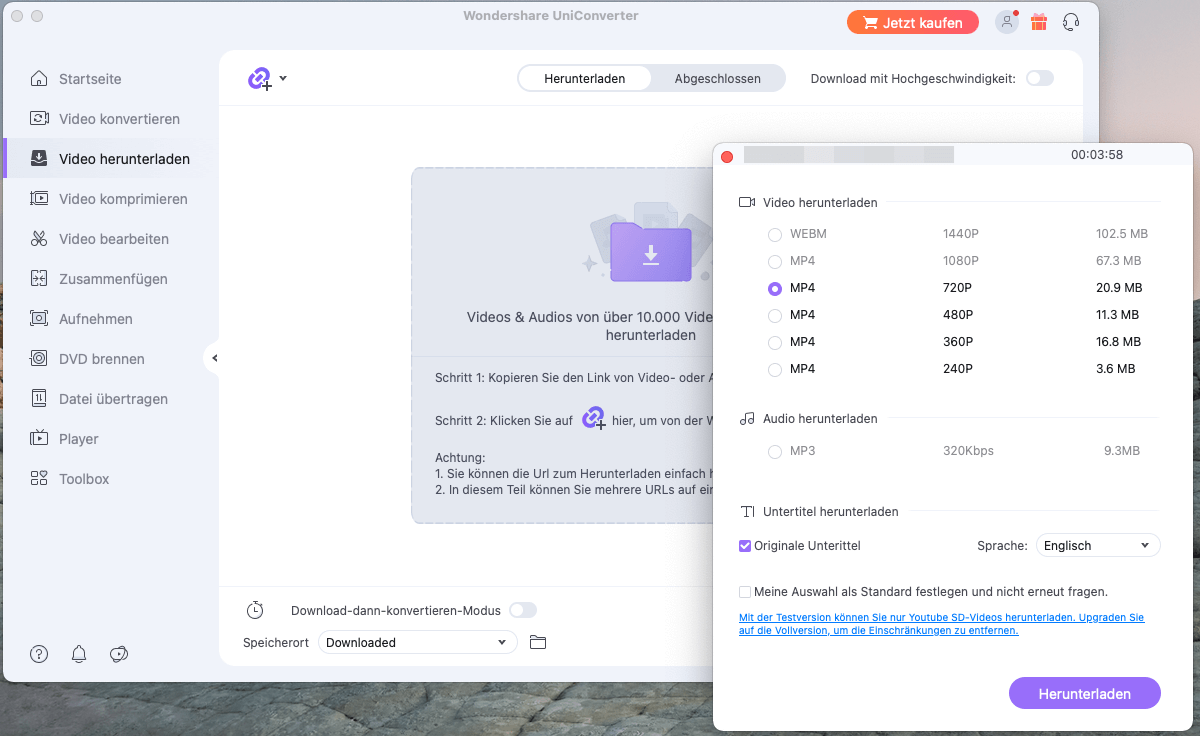Viewport: 1200px width, 736px height.
Task: Click the Jetzt kaufen button
Action: tap(913, 22)
